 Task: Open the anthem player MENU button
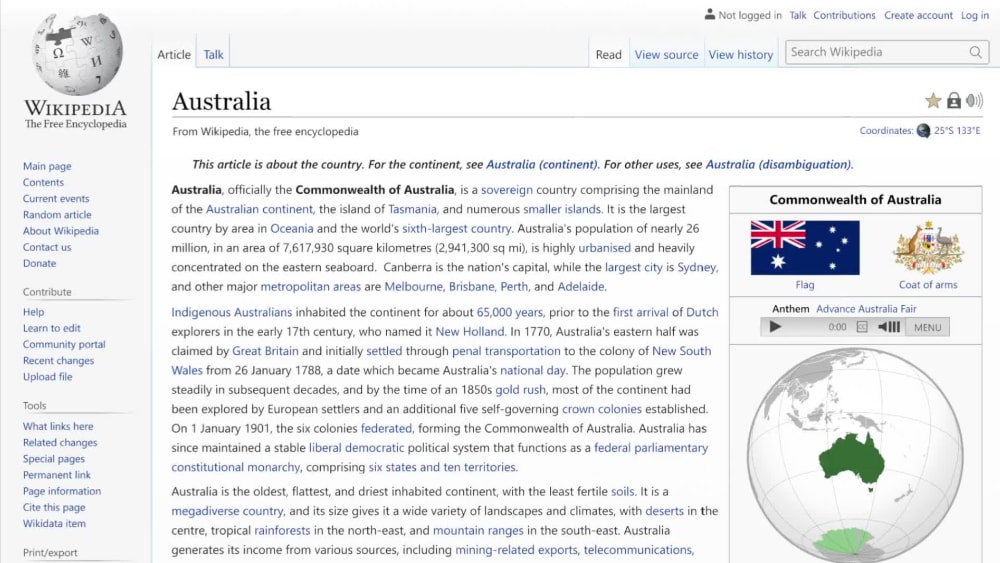click(927, 327)
